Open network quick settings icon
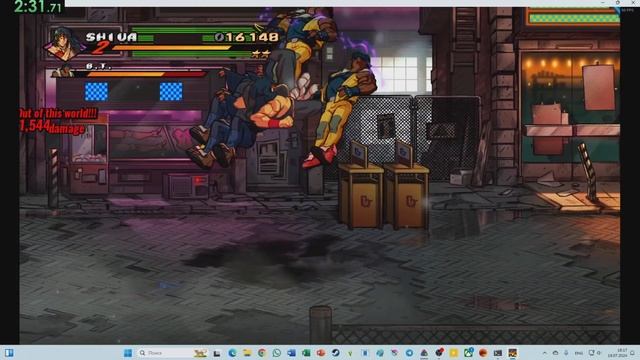 click(591, 353)
